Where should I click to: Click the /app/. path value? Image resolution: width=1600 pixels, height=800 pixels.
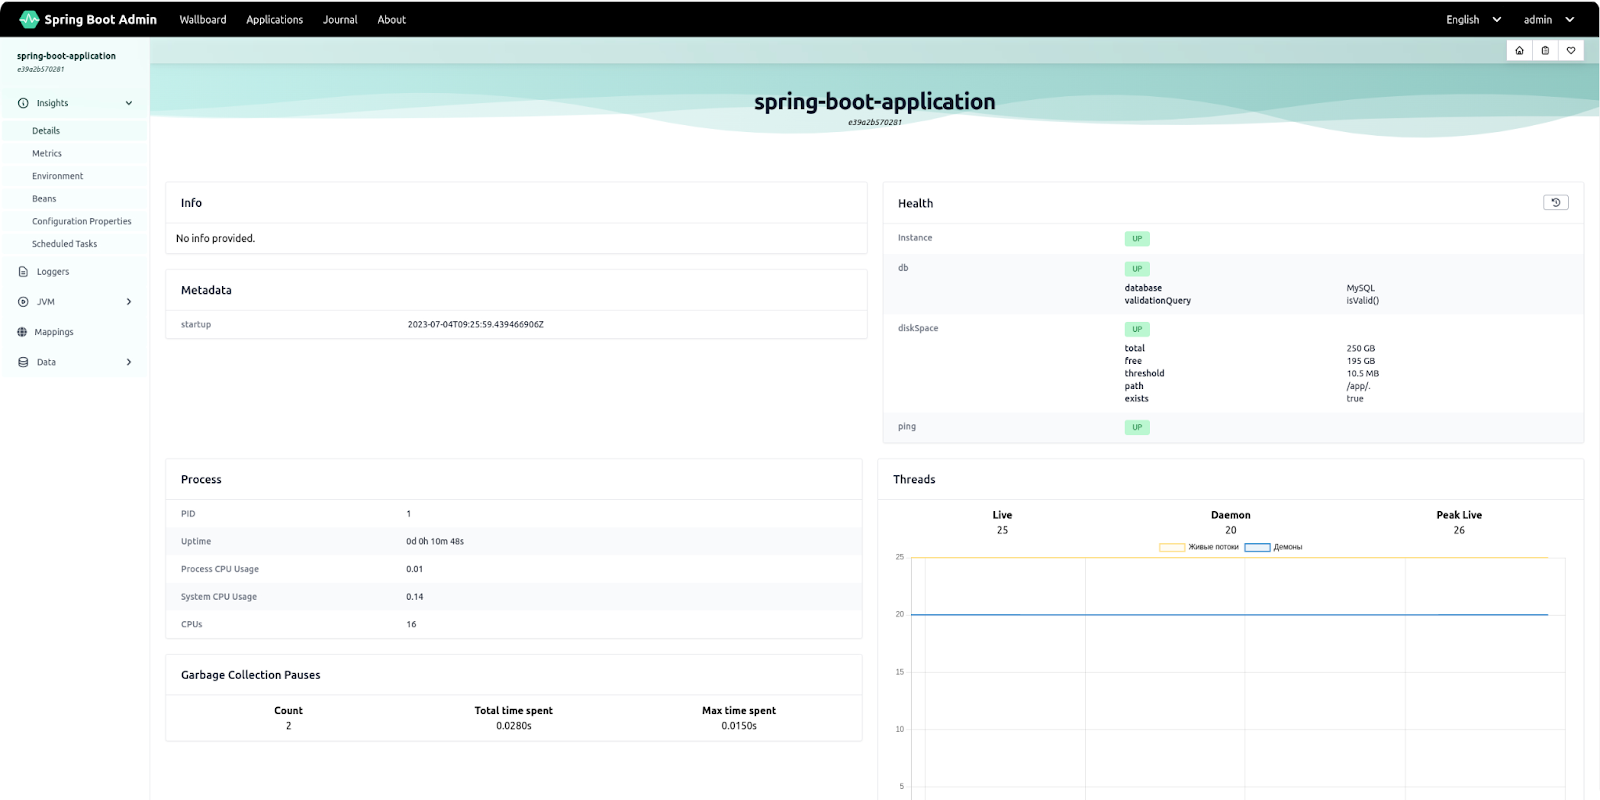1358,386
